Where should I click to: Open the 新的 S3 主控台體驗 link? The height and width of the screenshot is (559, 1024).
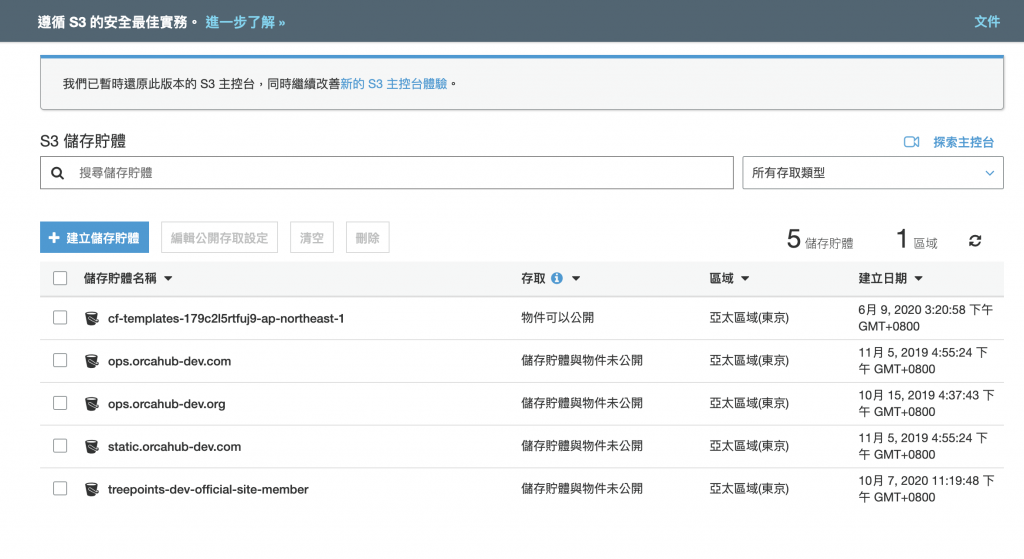tap(394, 84)
